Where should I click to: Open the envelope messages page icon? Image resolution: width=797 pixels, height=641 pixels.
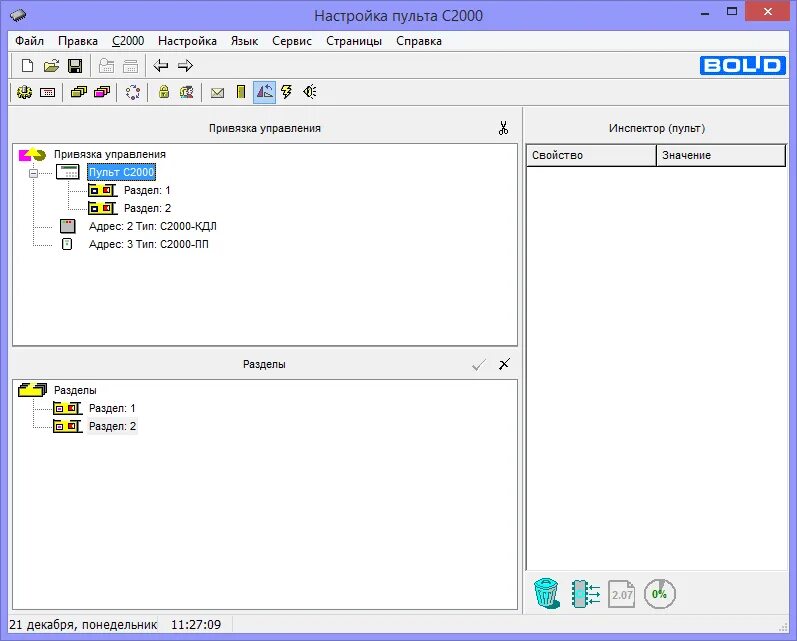[218, 93]
